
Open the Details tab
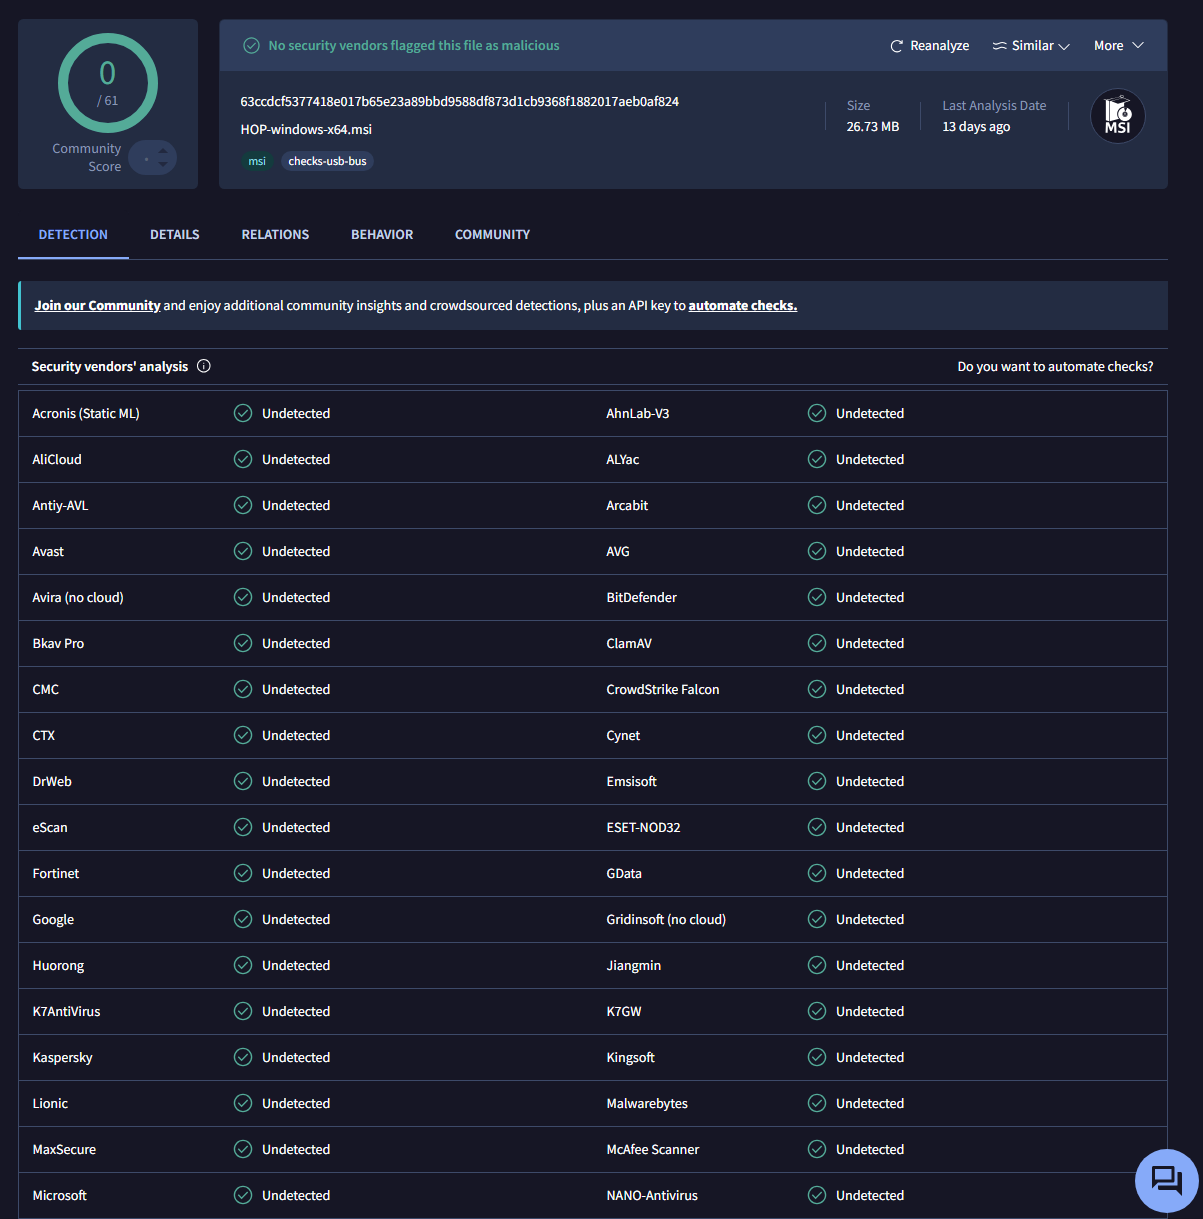[x=175, y=234]
